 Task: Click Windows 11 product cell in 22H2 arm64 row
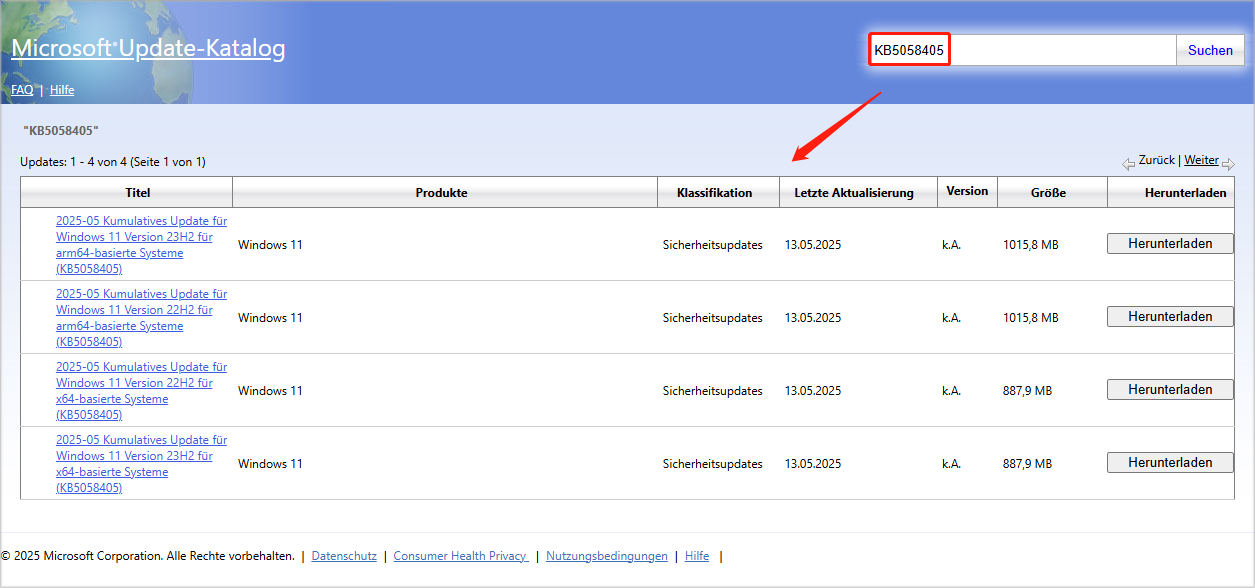click(270, 318)
